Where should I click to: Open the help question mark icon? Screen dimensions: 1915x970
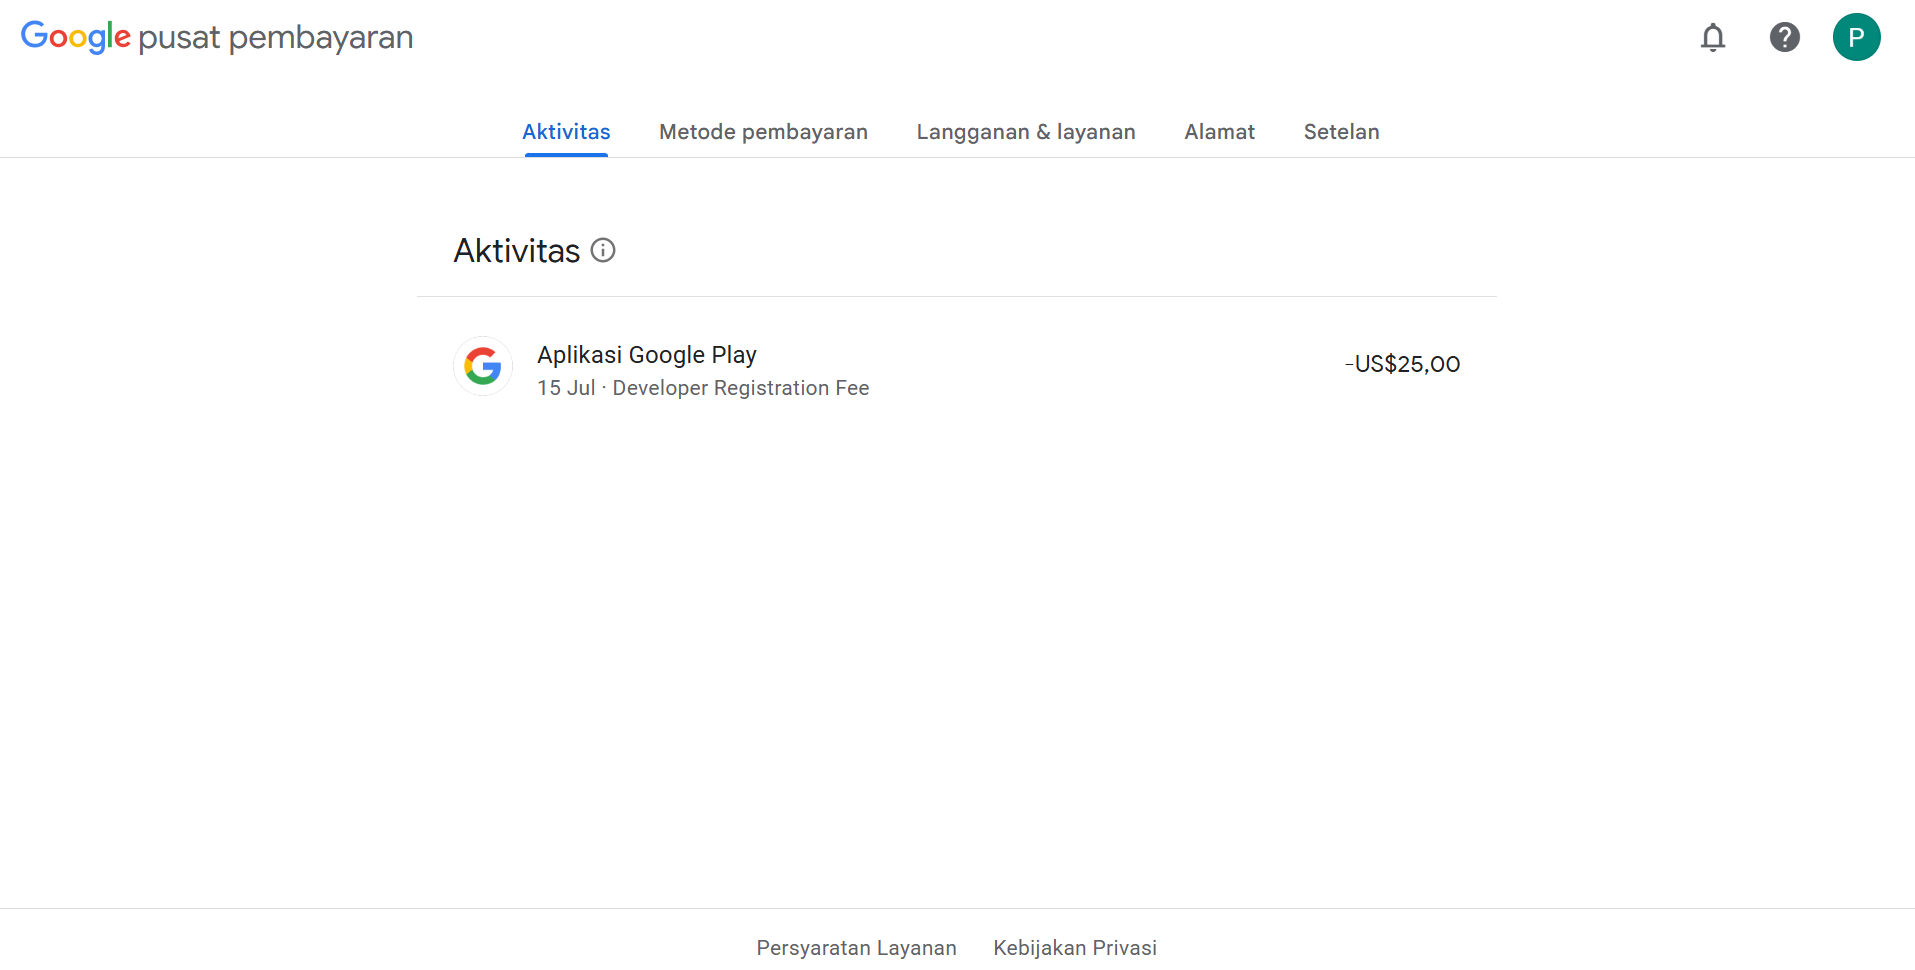[x=1785, y=38]
